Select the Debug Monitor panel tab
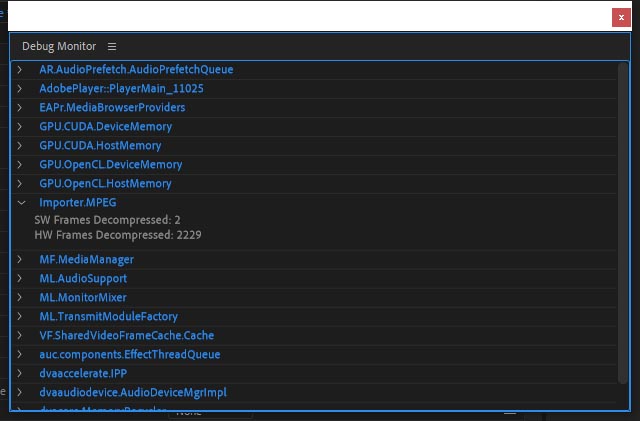Viewport: 640px width, 421px height. (x=59, y=47)
